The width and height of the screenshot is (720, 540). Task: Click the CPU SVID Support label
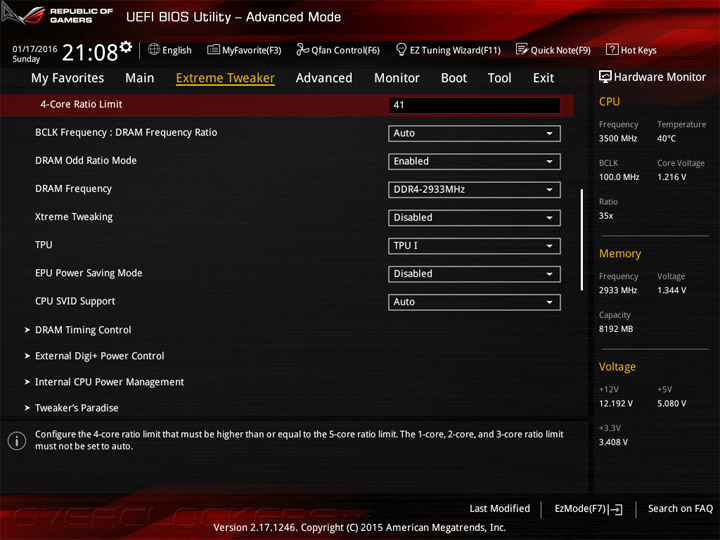pyautogui.click(x=75, y=301)
